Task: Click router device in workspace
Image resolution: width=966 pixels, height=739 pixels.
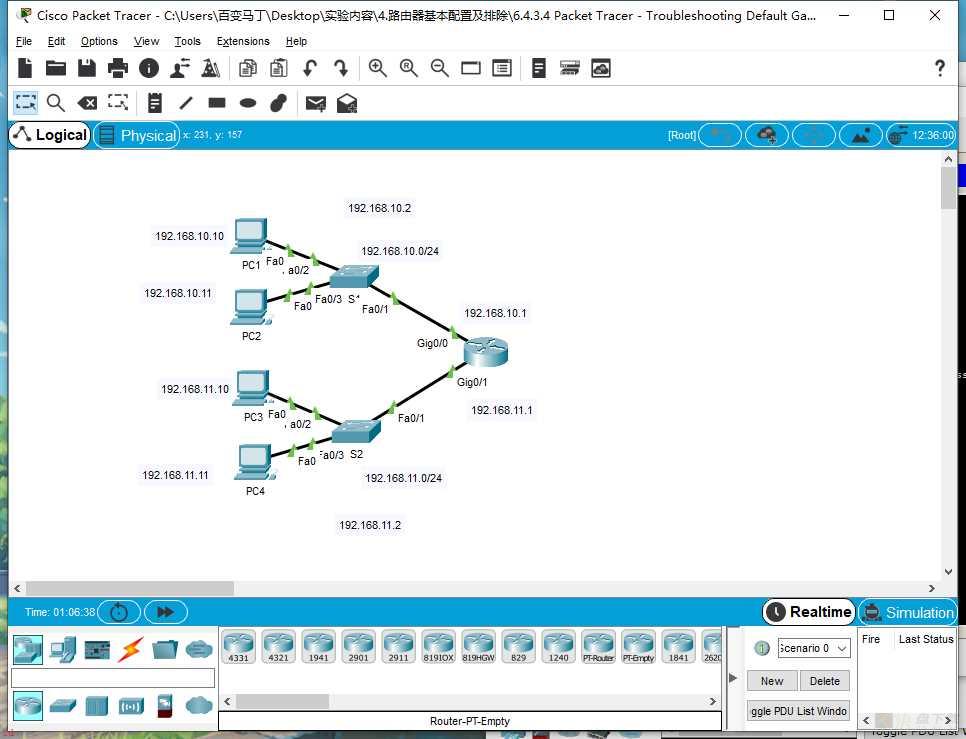Action: click(485, 352)
